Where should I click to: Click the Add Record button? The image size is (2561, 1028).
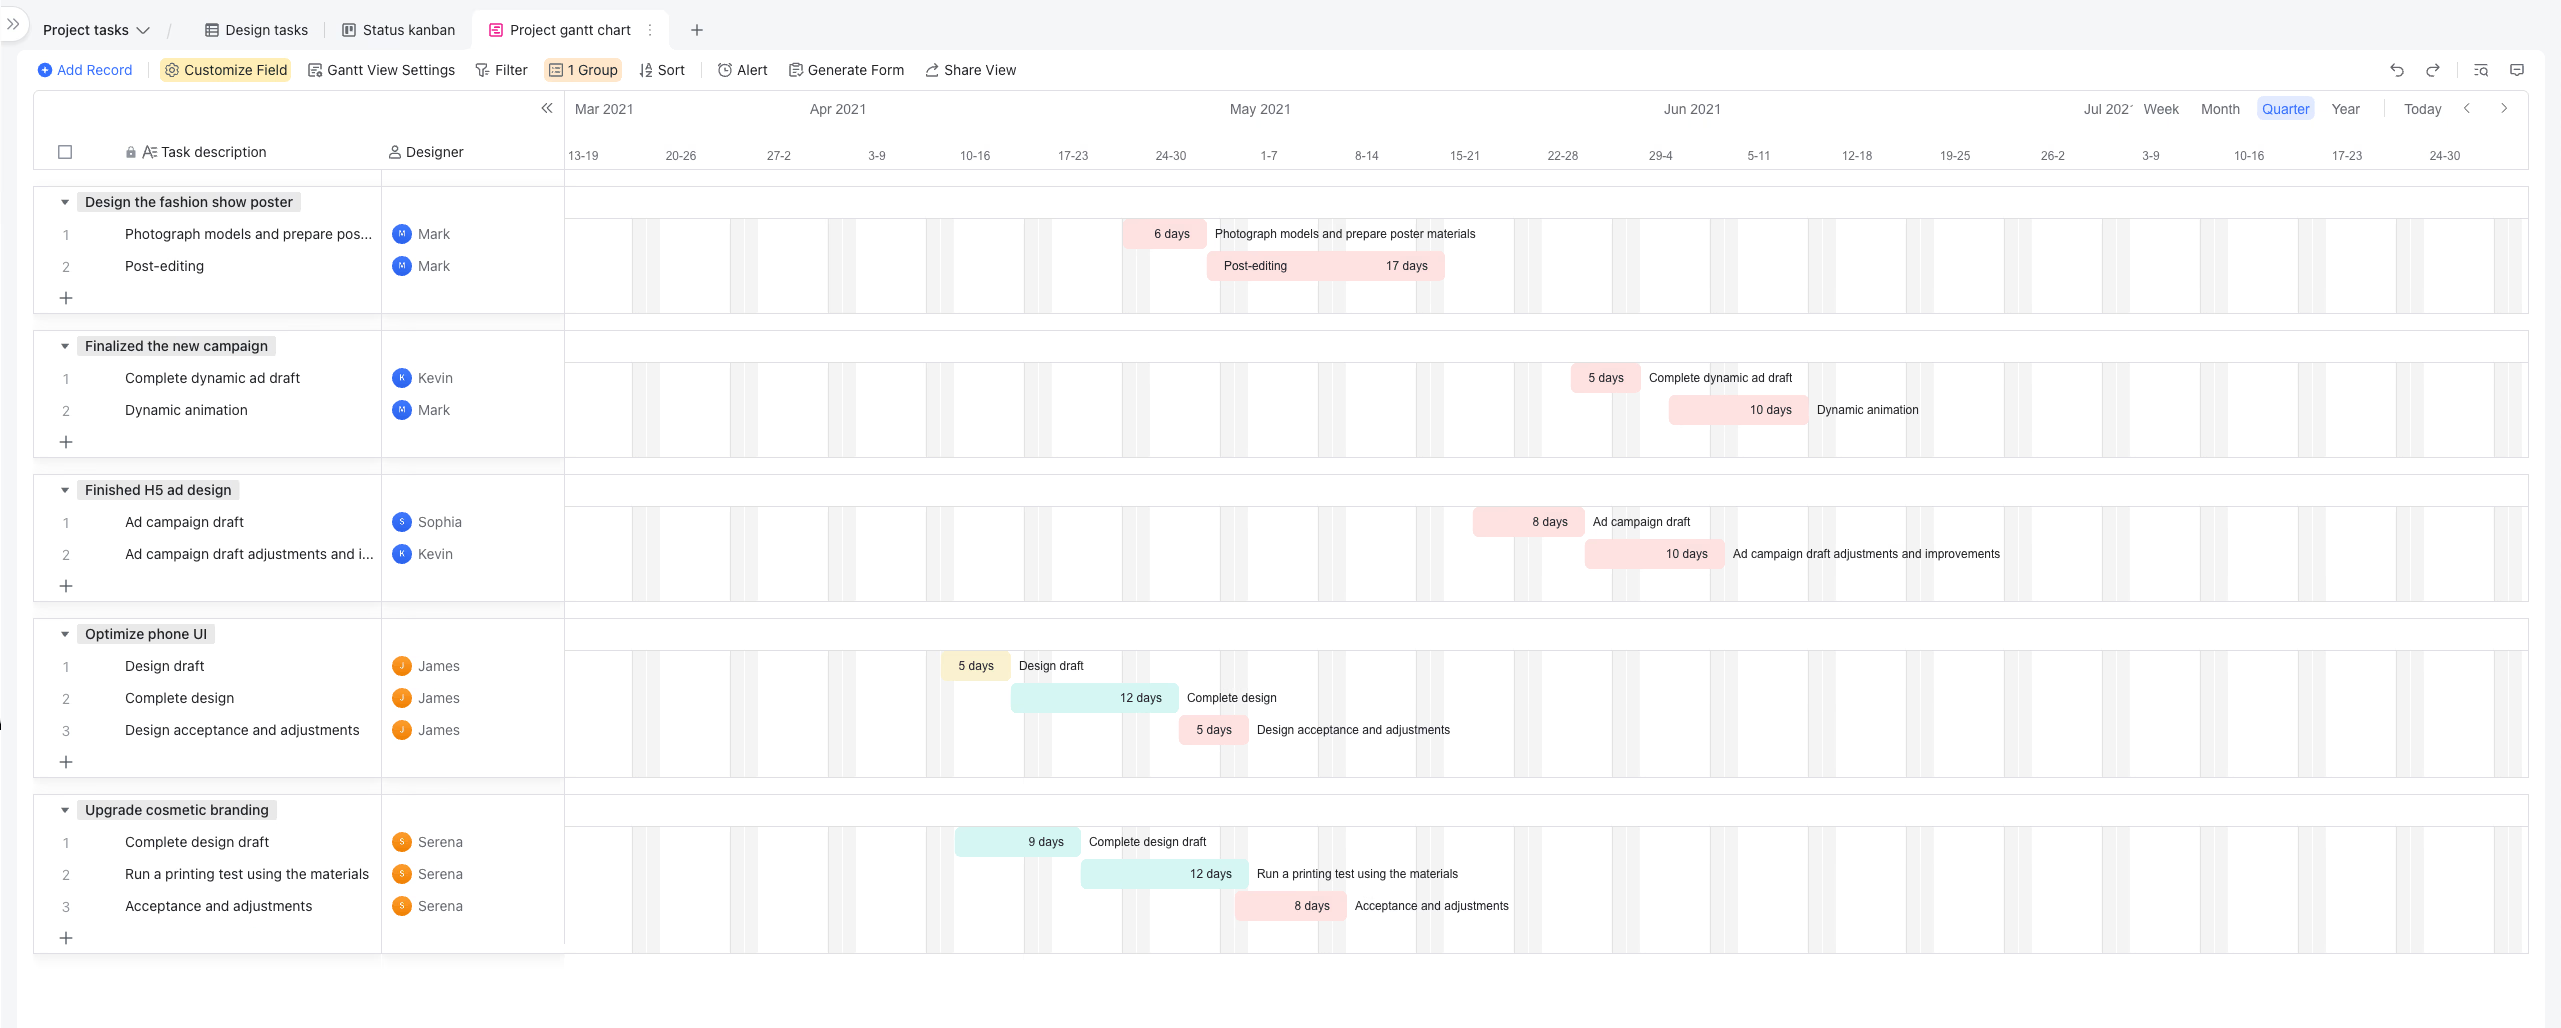pyautogui.click(x=85, y=70)
